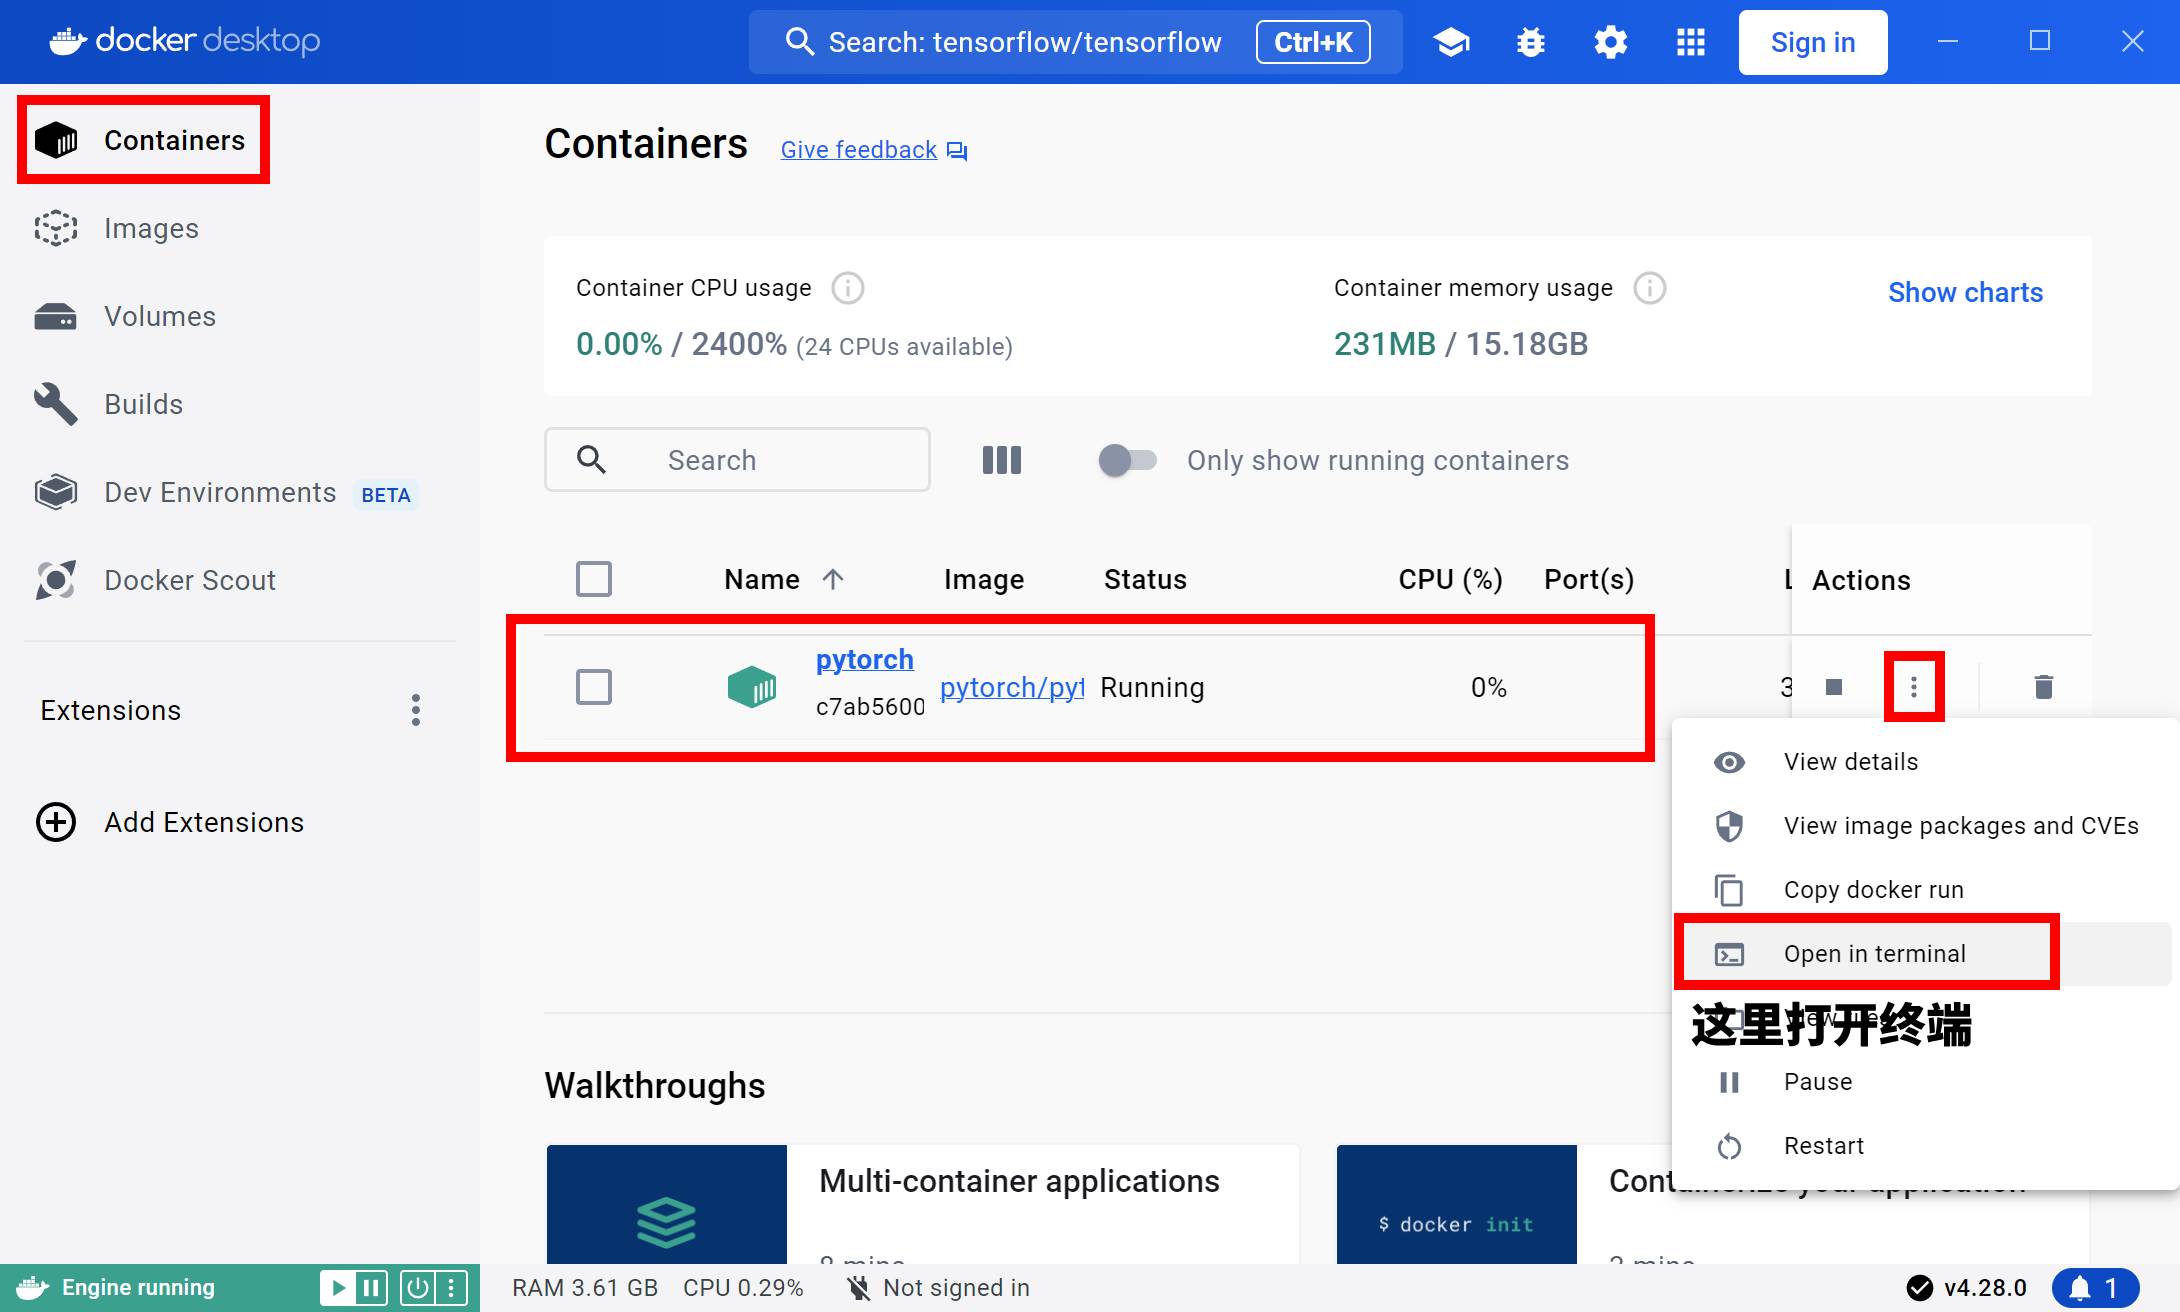2180x1312 pixels.
Task: Select Copy docker run entry
Action: (1926, 890)
